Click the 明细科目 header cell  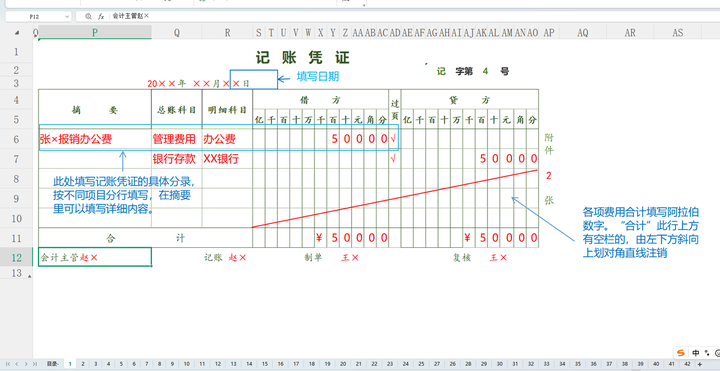(227, 110)
